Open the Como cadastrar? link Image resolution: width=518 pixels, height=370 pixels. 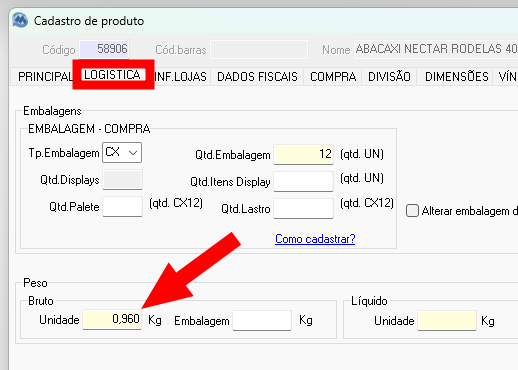pos(315,239)
